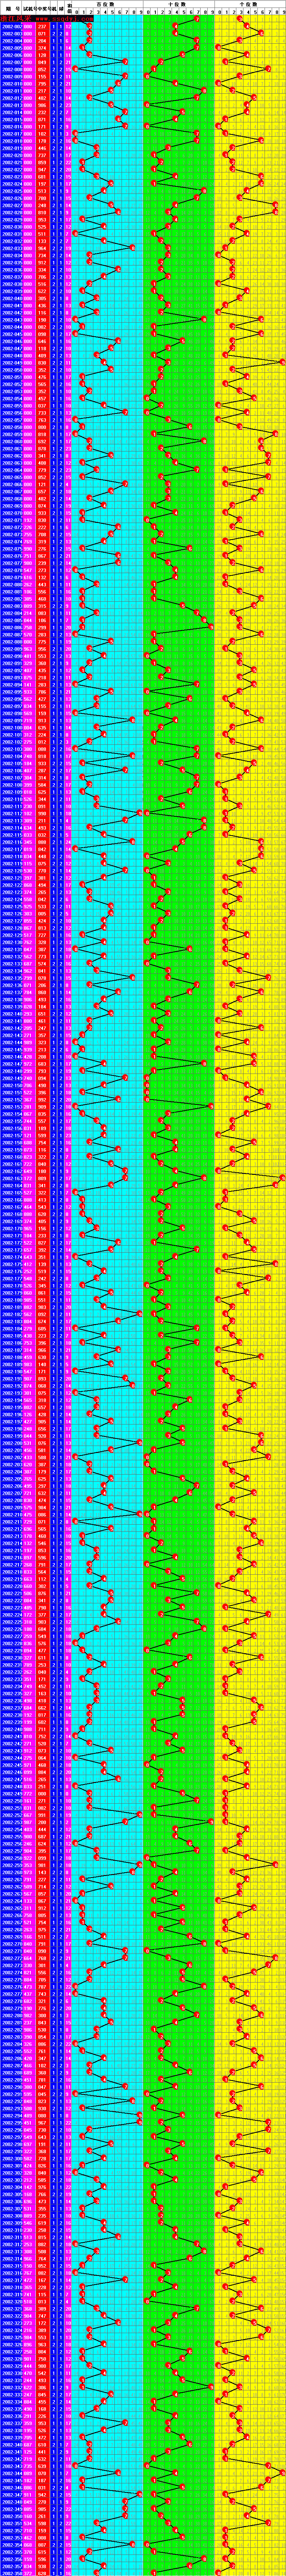Viewport: 286px width, 2576px height.
Task: Click the 个位数 column group header
Action: tap(250, 5)
